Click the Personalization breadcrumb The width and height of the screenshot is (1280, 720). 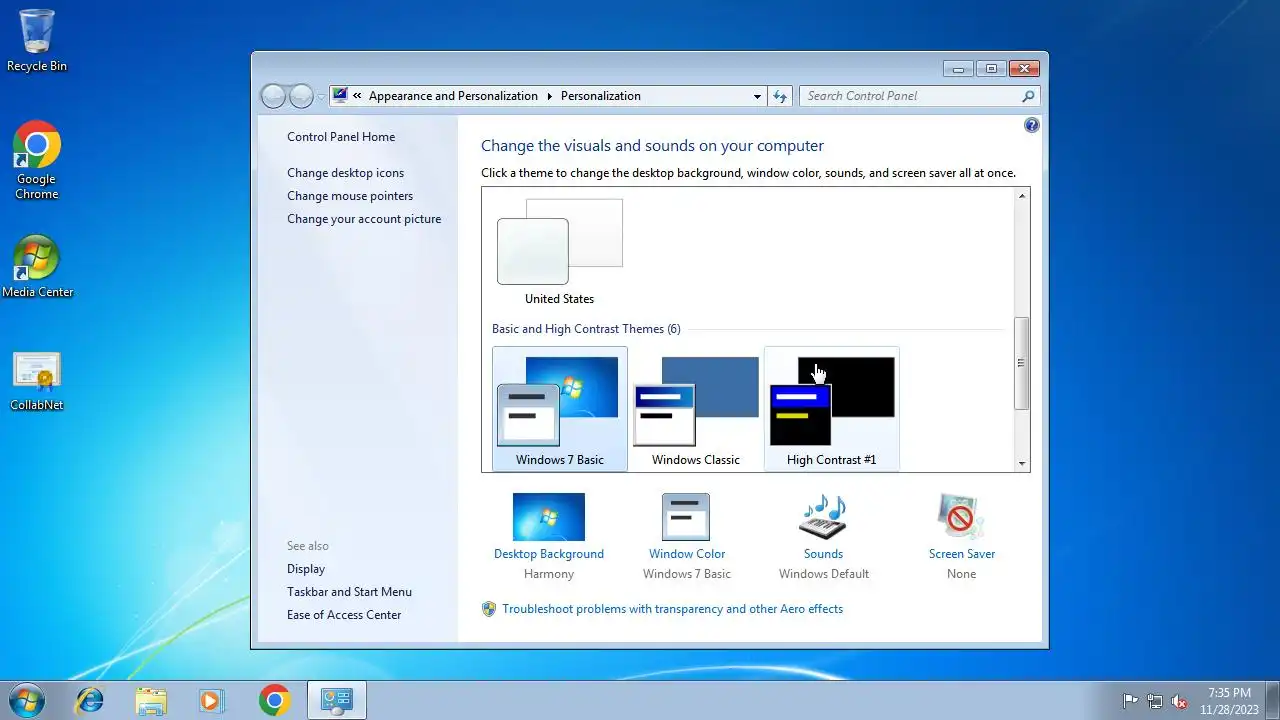[601, 96]
